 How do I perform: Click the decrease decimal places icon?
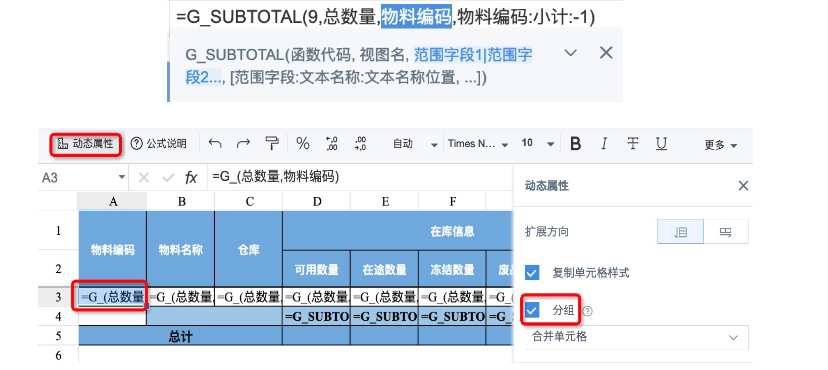361,144
